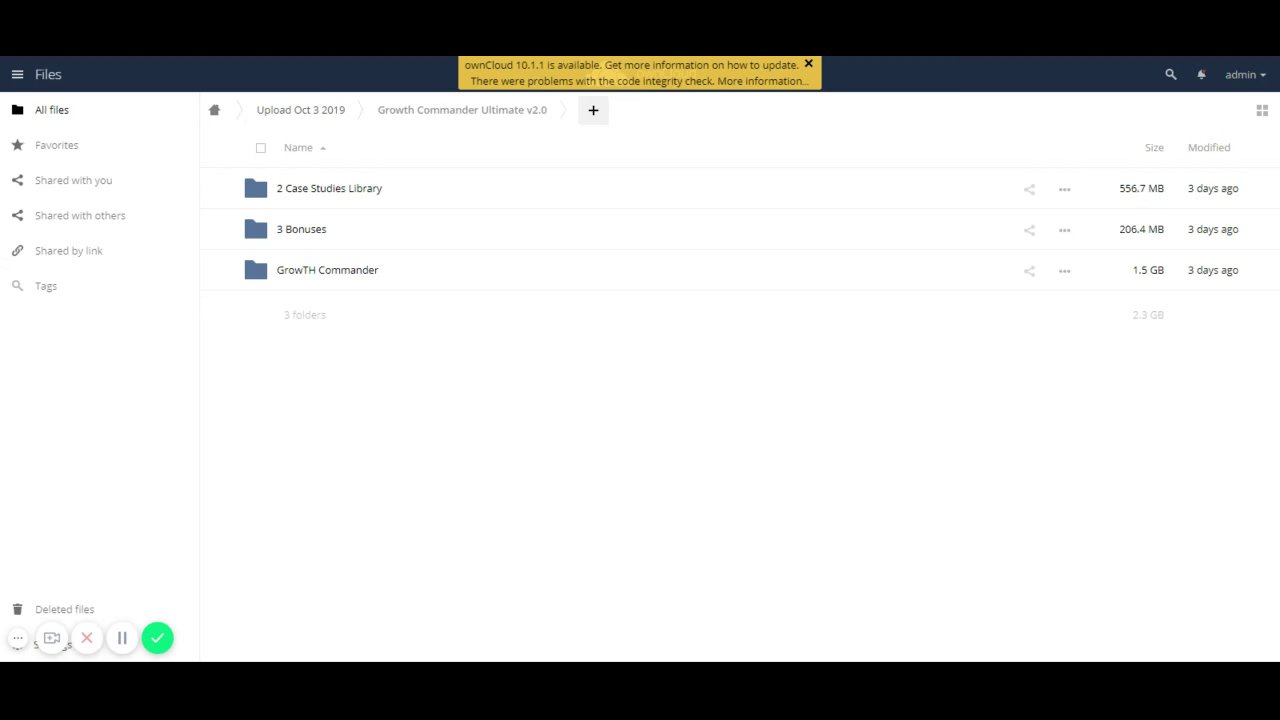This screenshot has height=720, width=1280.
Task: Open Upload Oct 3 2019 breadcrumb
Action: click(x=300, y=110)
